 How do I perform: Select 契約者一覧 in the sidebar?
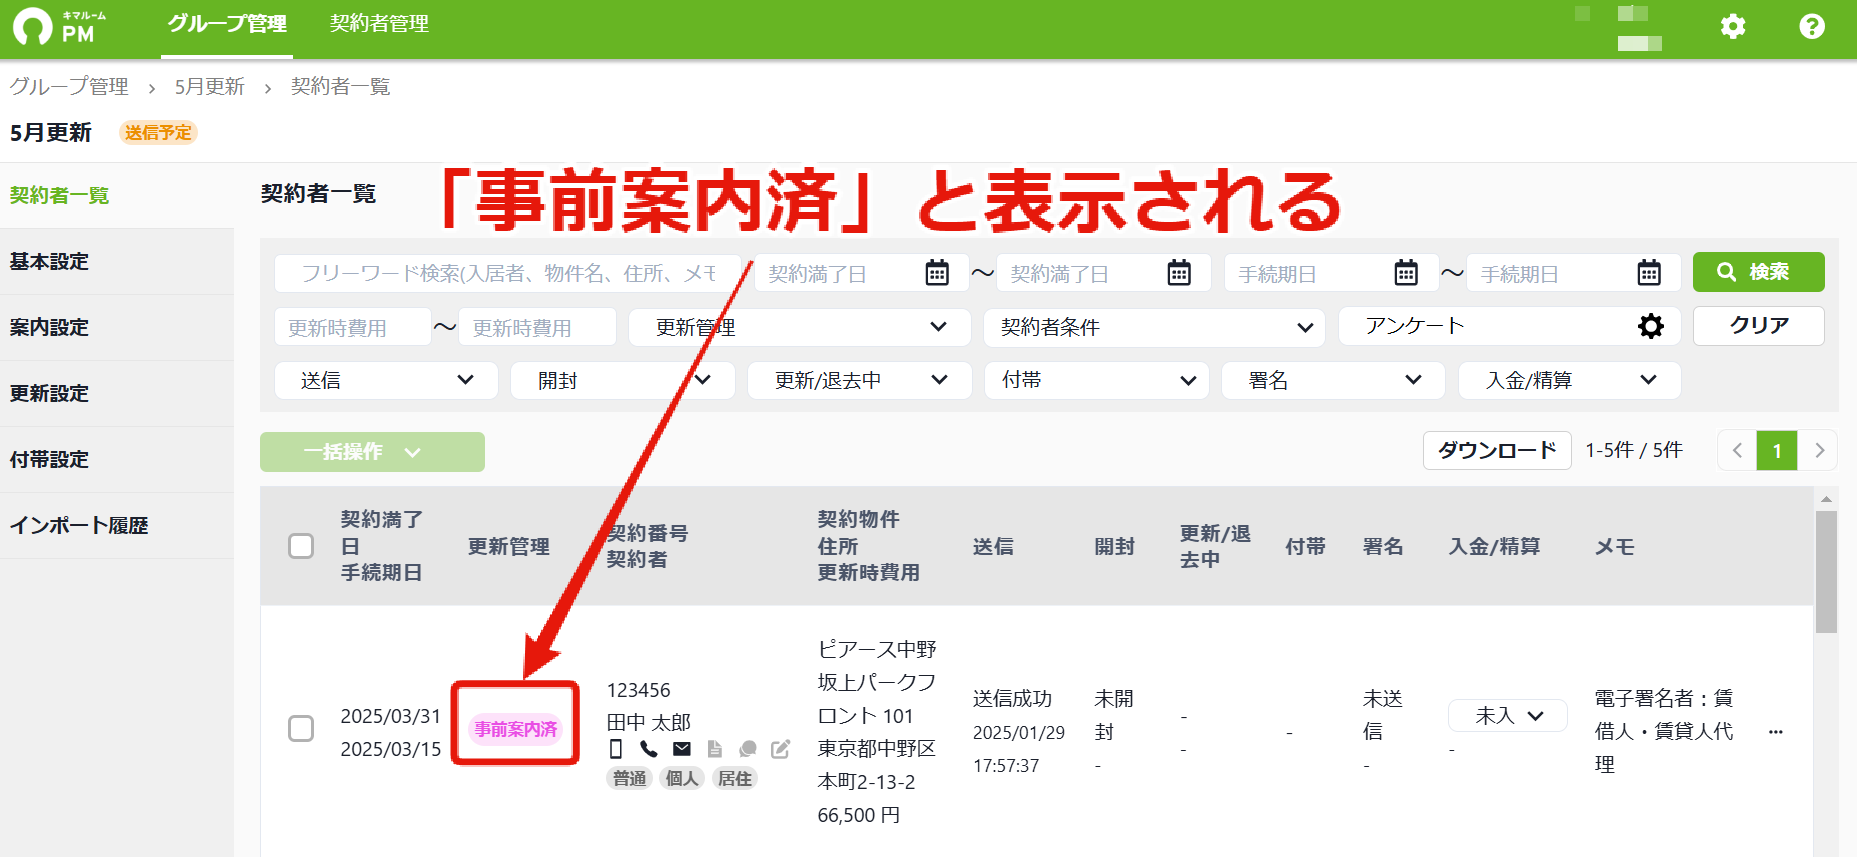pyautogui.click(x=117, y=195)
